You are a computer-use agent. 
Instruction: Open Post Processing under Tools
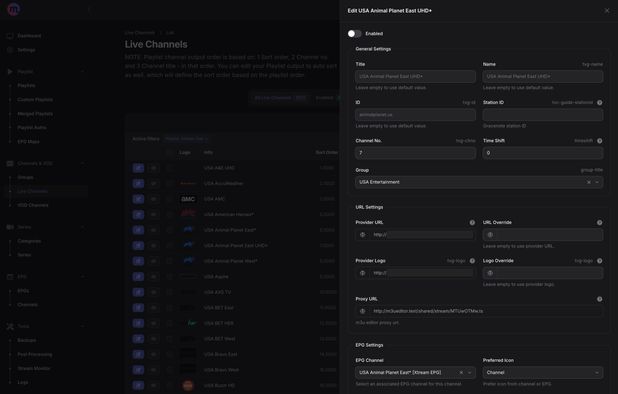tap(35, 354)
